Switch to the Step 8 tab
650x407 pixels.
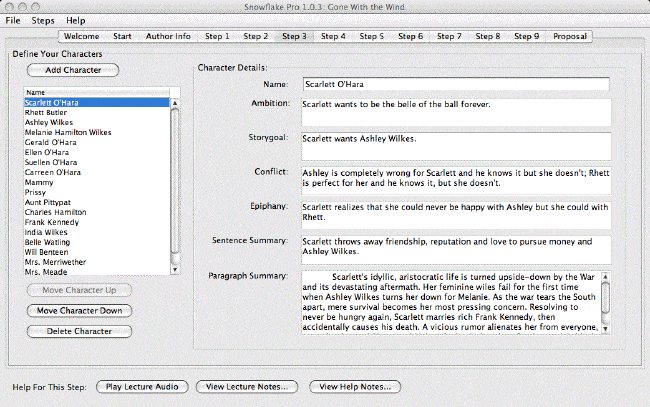click(488, 36)
